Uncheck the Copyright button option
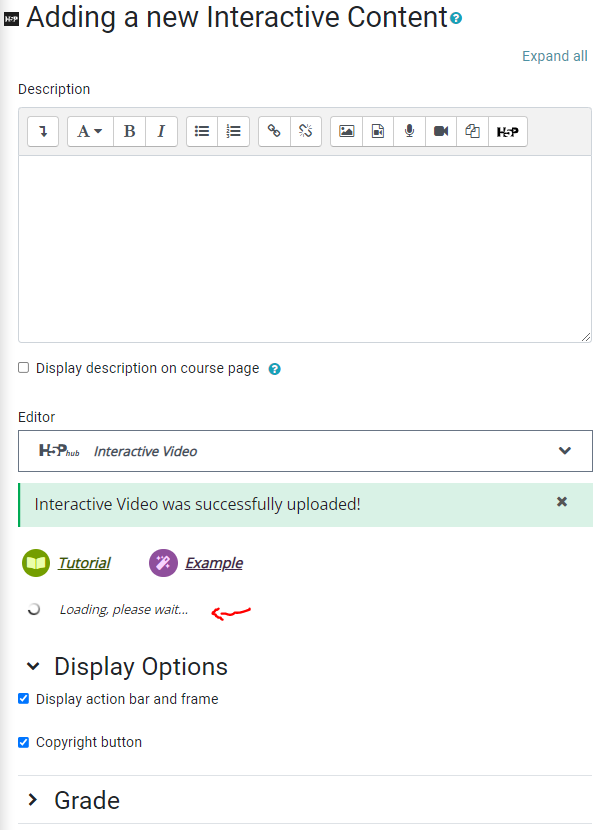The image size is (612, 830). pos(23,742)
